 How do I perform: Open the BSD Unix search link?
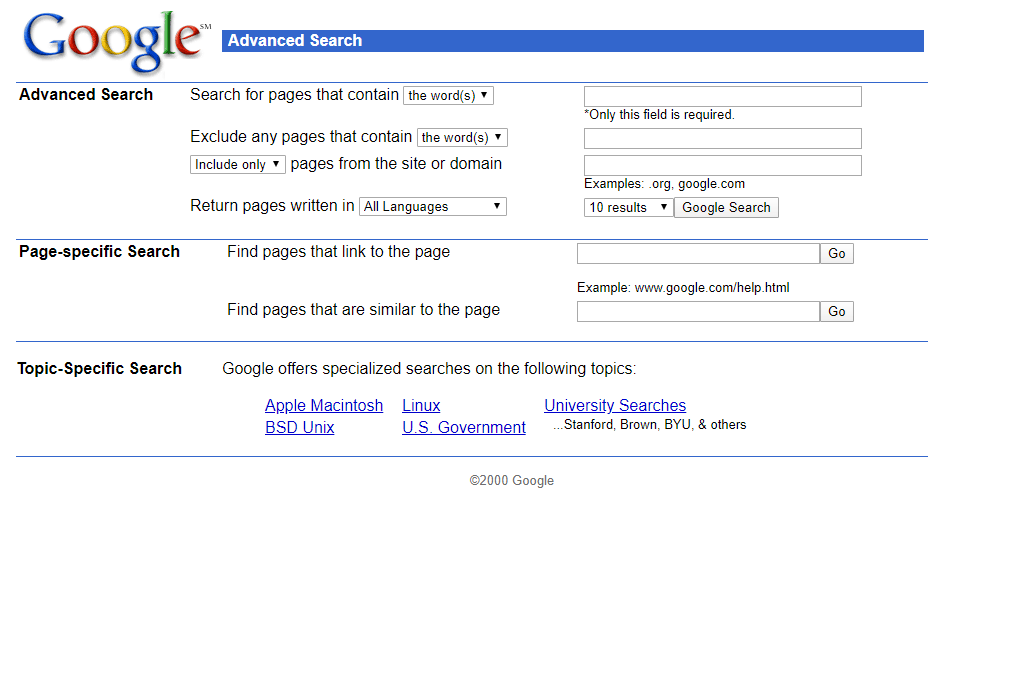click(300, 428)
